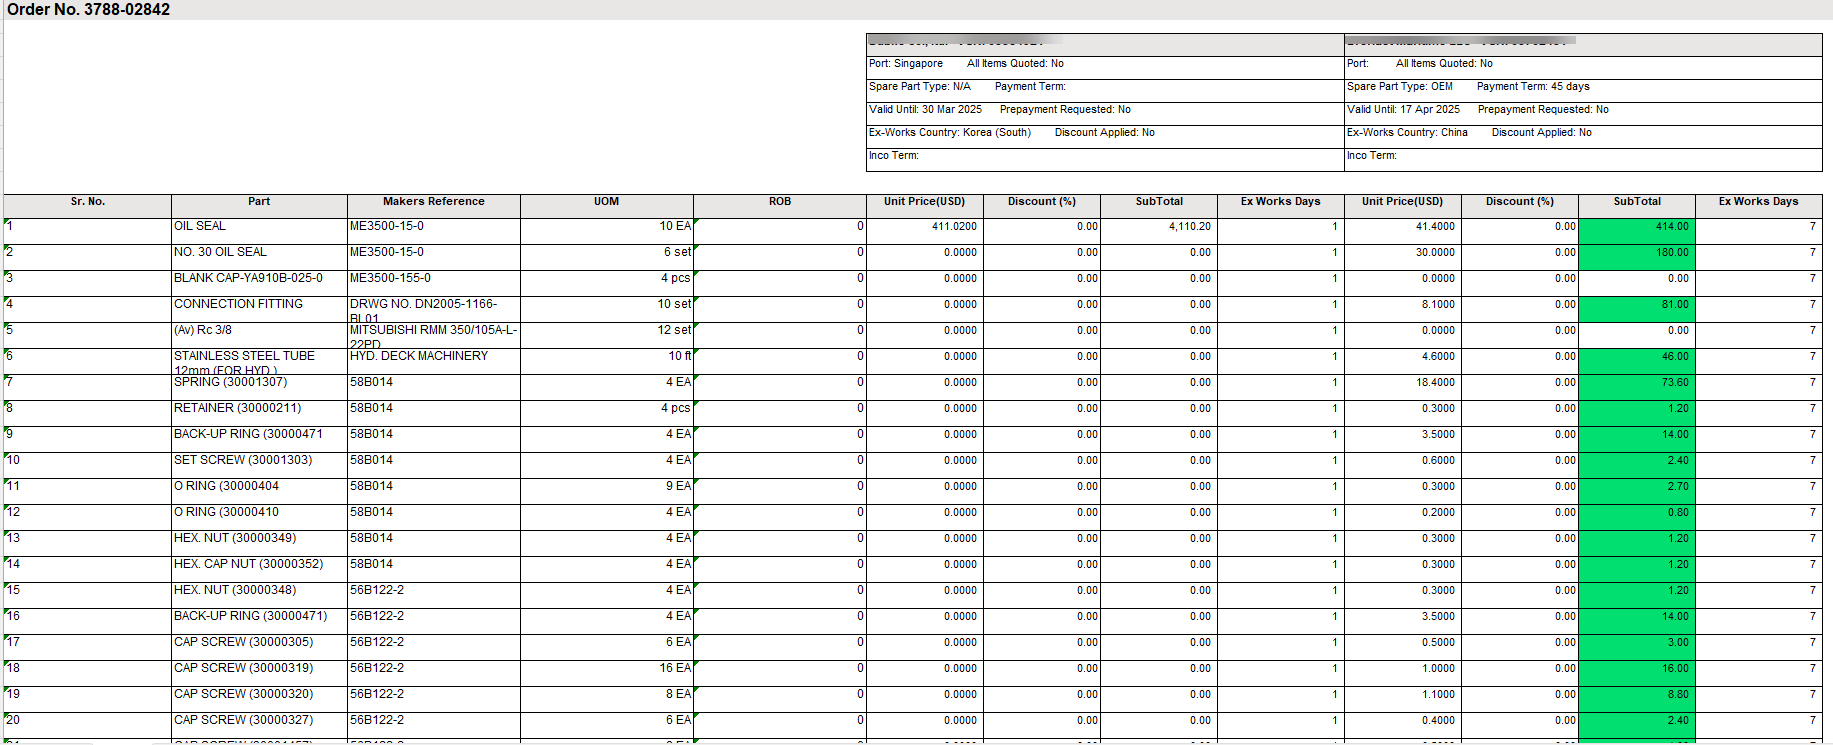
Task: Select the "HEX. CAP NUT (30000352)" cell
Action: pyautogui.click(x=248, y=565)
